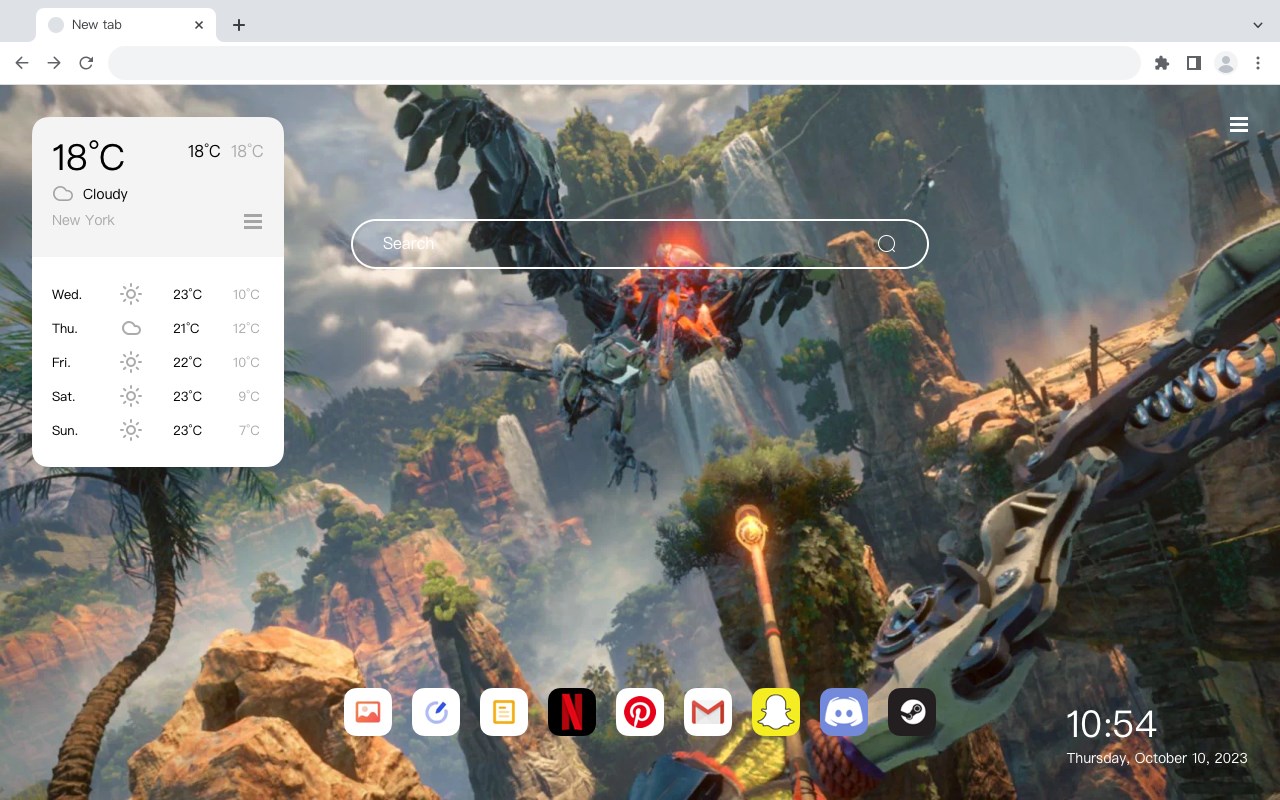1280x800 pixels.
Task: Click the large 18°C current temperature
Action: 88,157
